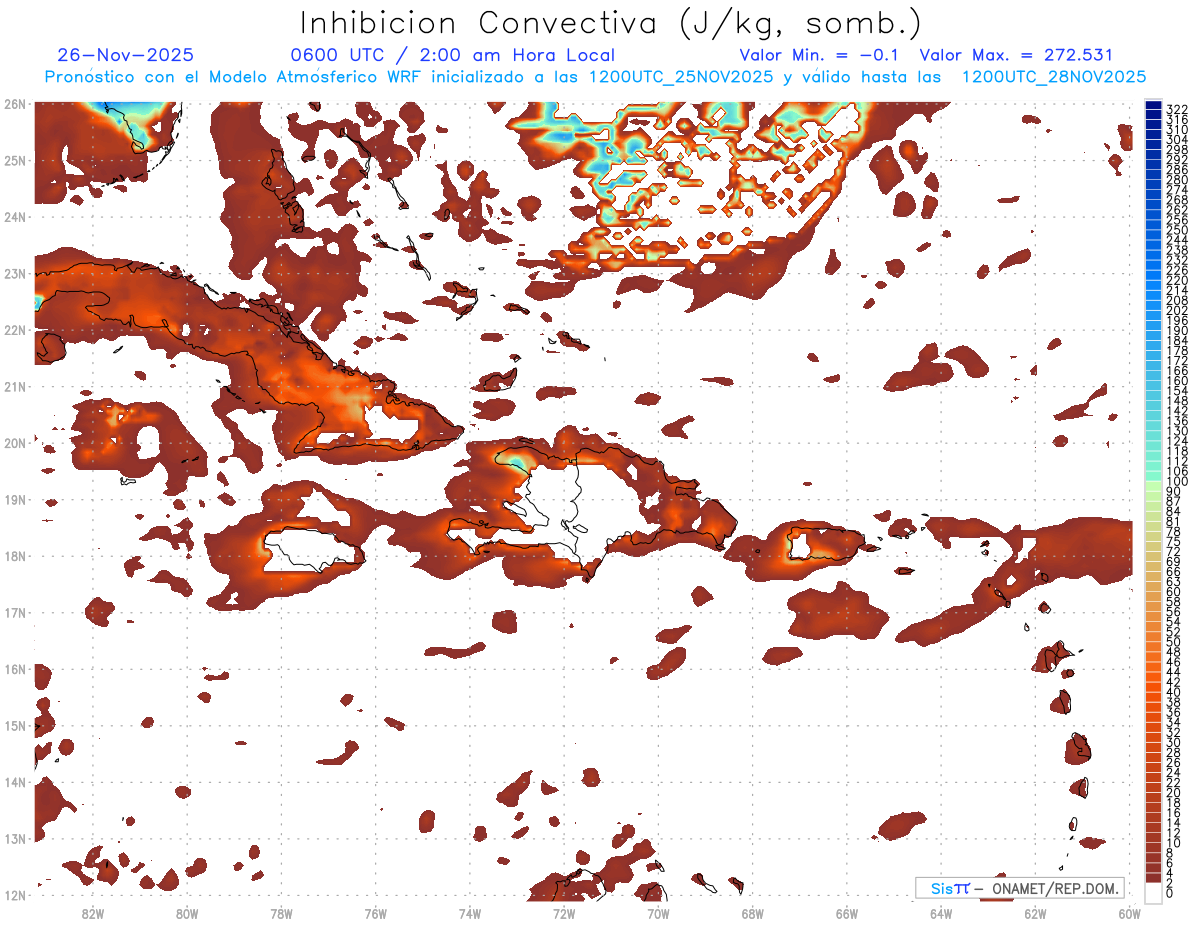Click the '12N' latitude label
Image resolution: width=1200 pixels, height=927 pixels.
pyautogui.click(x=15, y=895)
